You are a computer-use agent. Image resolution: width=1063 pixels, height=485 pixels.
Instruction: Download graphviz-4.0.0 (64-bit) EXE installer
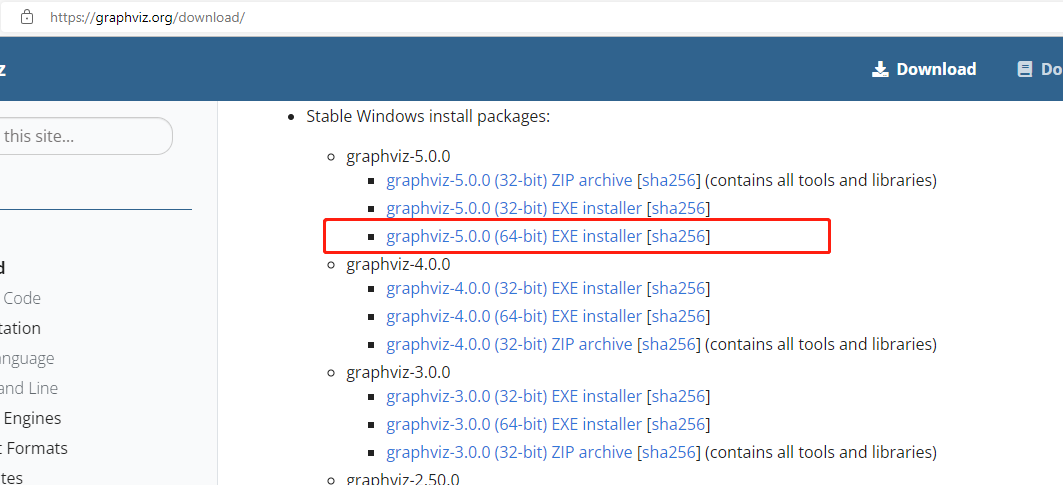point(514,316)
